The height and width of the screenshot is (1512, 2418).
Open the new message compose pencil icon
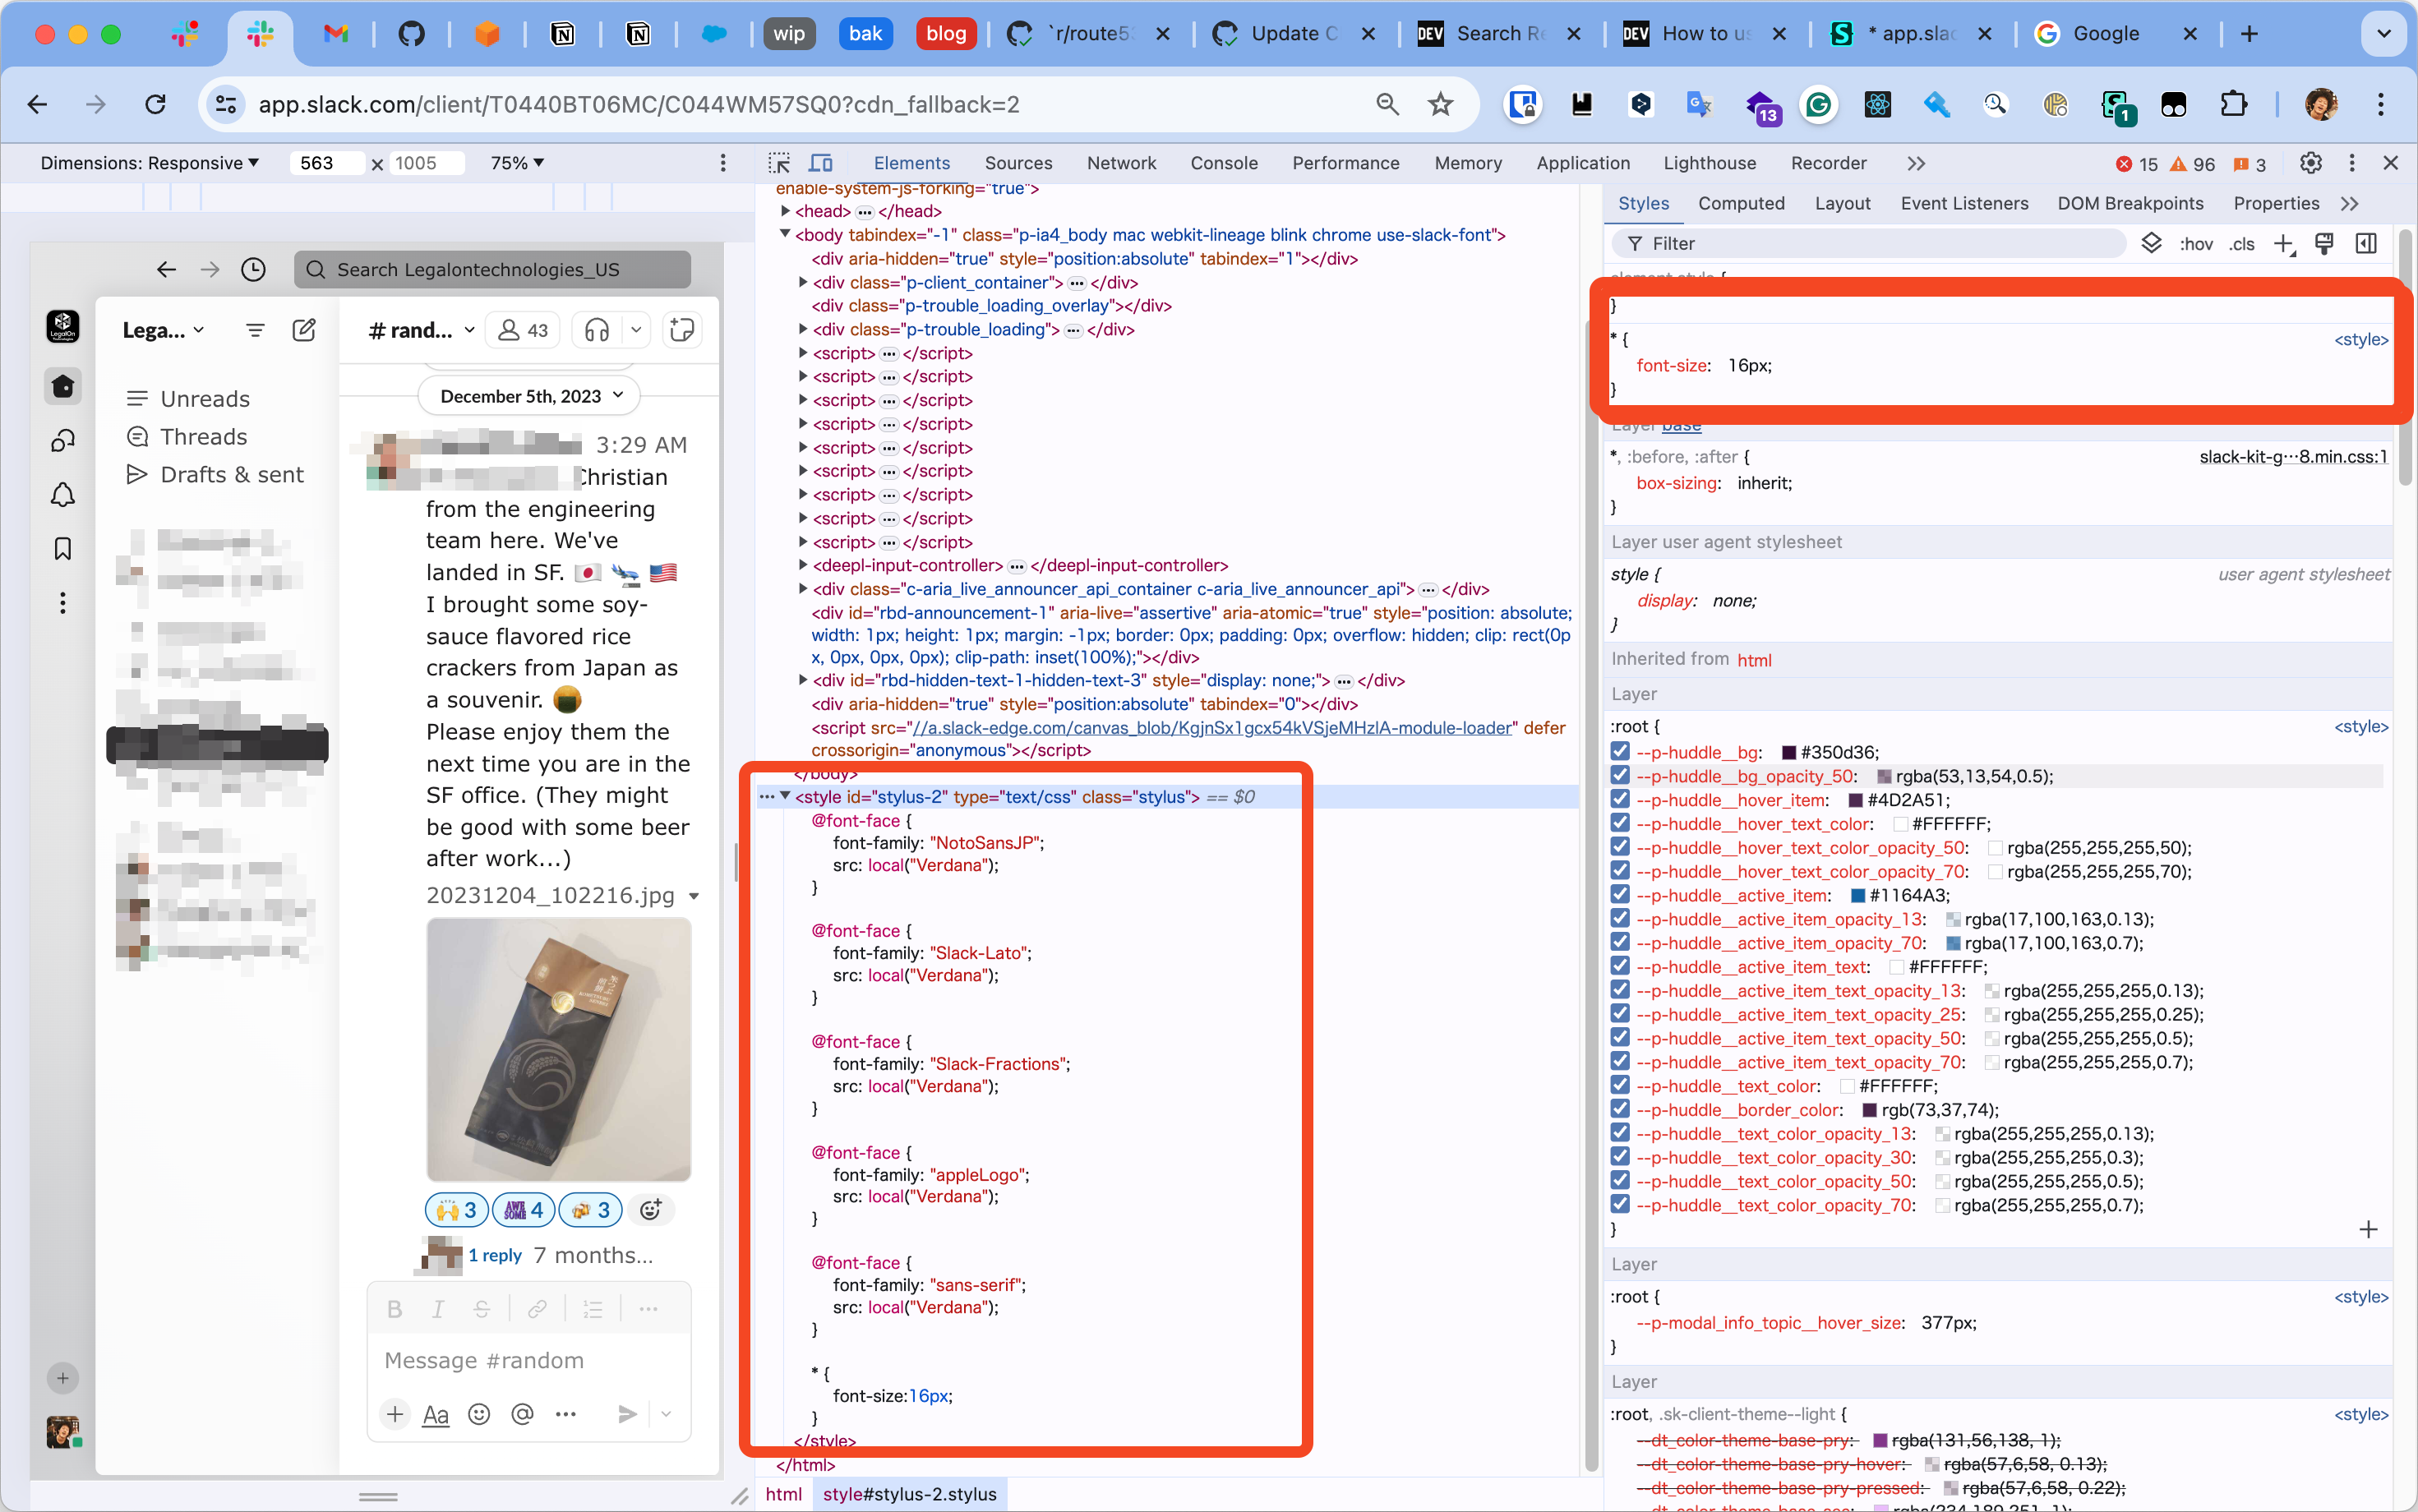304,330
